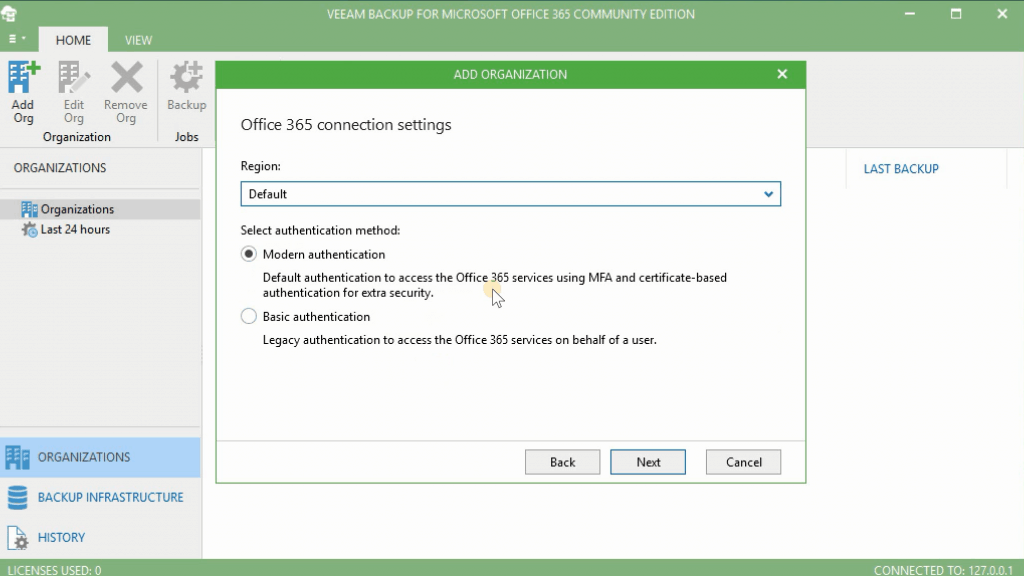Viewport: 1024px width, 576px height.
Task: Click the Backup job ribbon icon
Action: 186,86
